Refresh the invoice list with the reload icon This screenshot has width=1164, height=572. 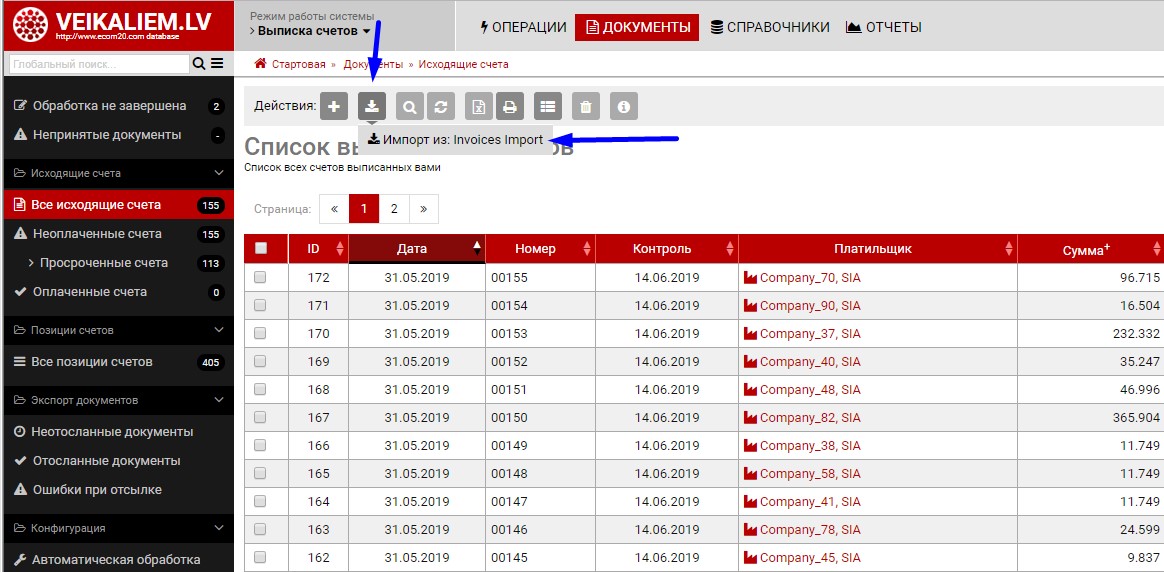[440, 107]
